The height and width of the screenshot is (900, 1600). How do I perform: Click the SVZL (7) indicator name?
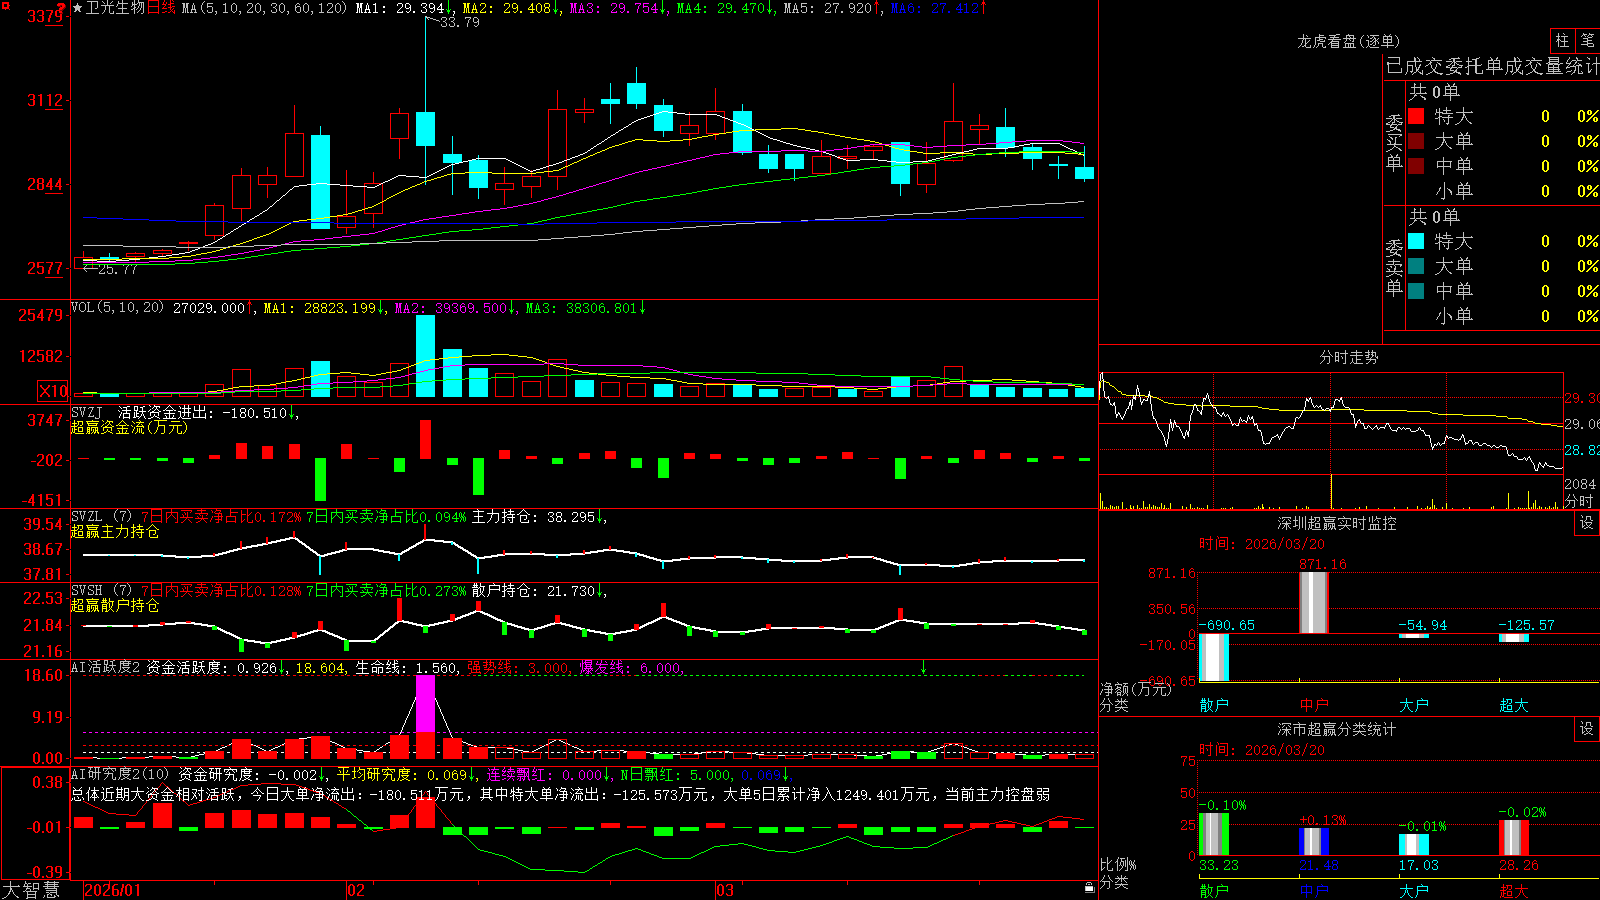tap(101, 516)
